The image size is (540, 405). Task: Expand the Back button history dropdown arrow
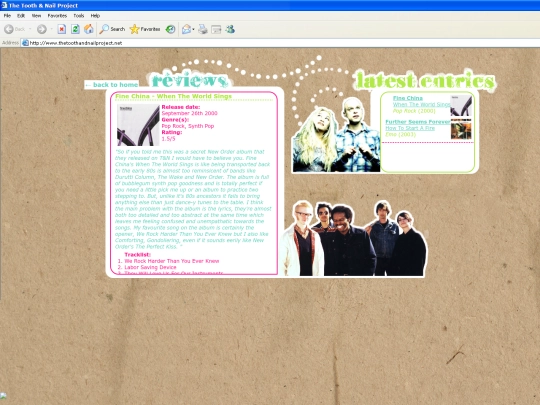point(30,29)
